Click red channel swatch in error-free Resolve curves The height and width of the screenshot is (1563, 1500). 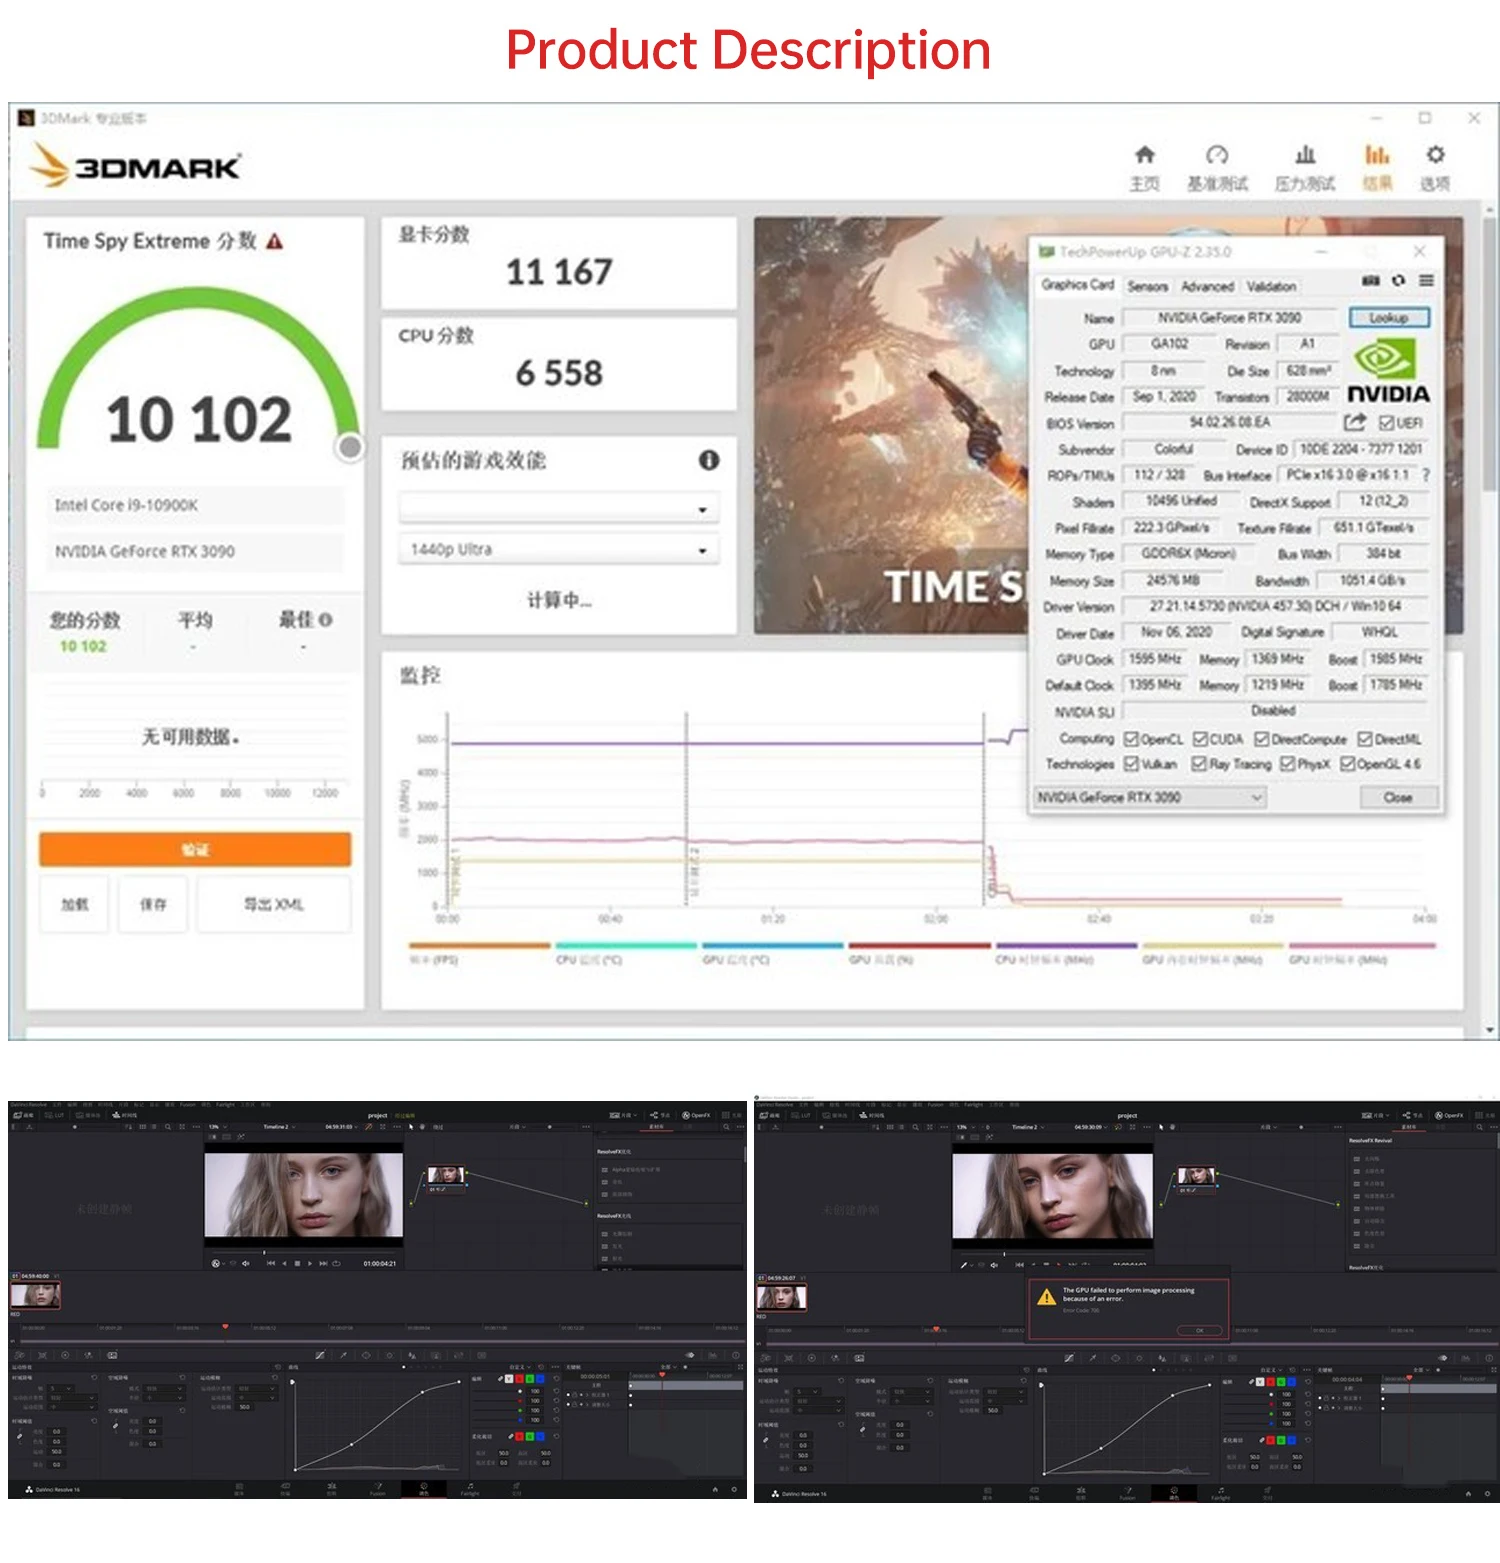click(x=519, y=1379)
